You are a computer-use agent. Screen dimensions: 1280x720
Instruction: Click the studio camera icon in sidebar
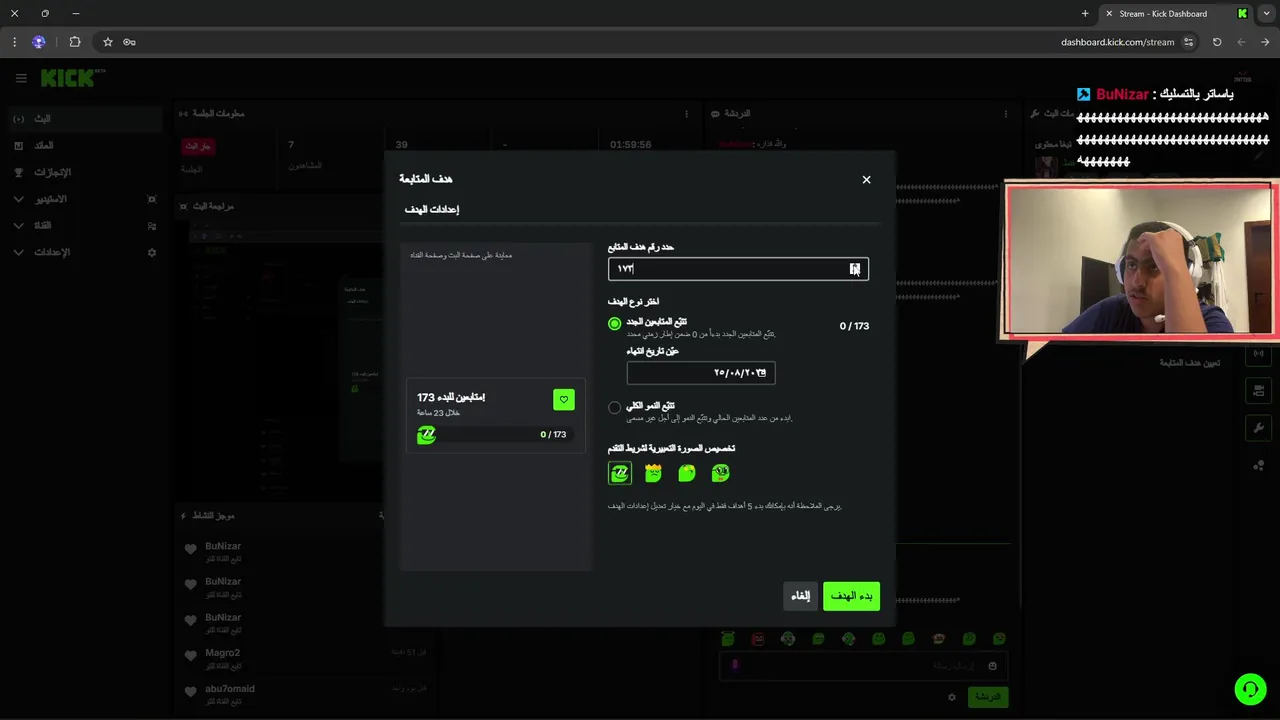[x=152, y=200]
